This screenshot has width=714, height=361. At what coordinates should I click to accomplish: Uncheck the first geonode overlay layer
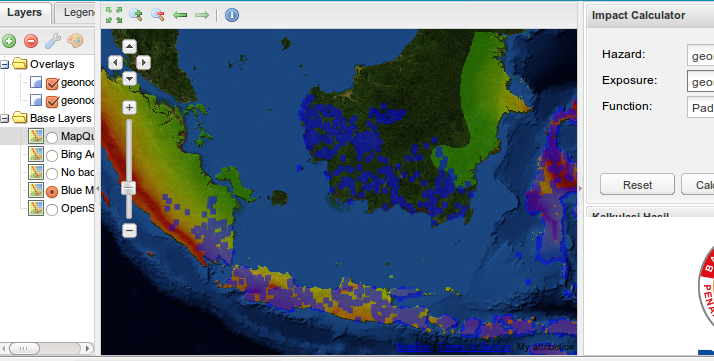(x=52, y=83)
